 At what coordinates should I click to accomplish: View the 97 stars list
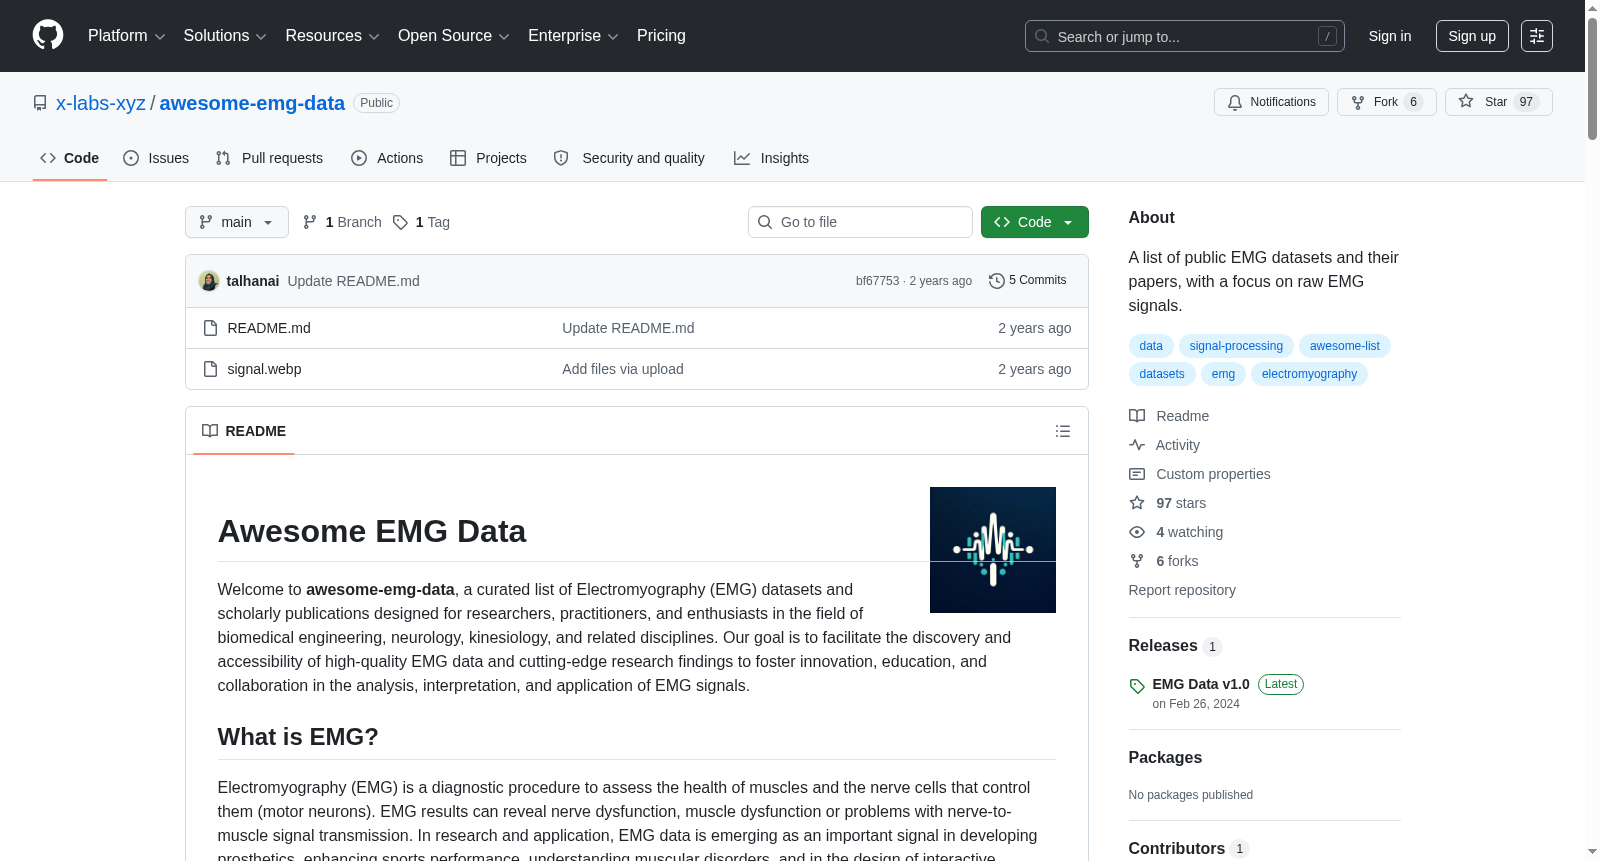[x=1168, y=503]
